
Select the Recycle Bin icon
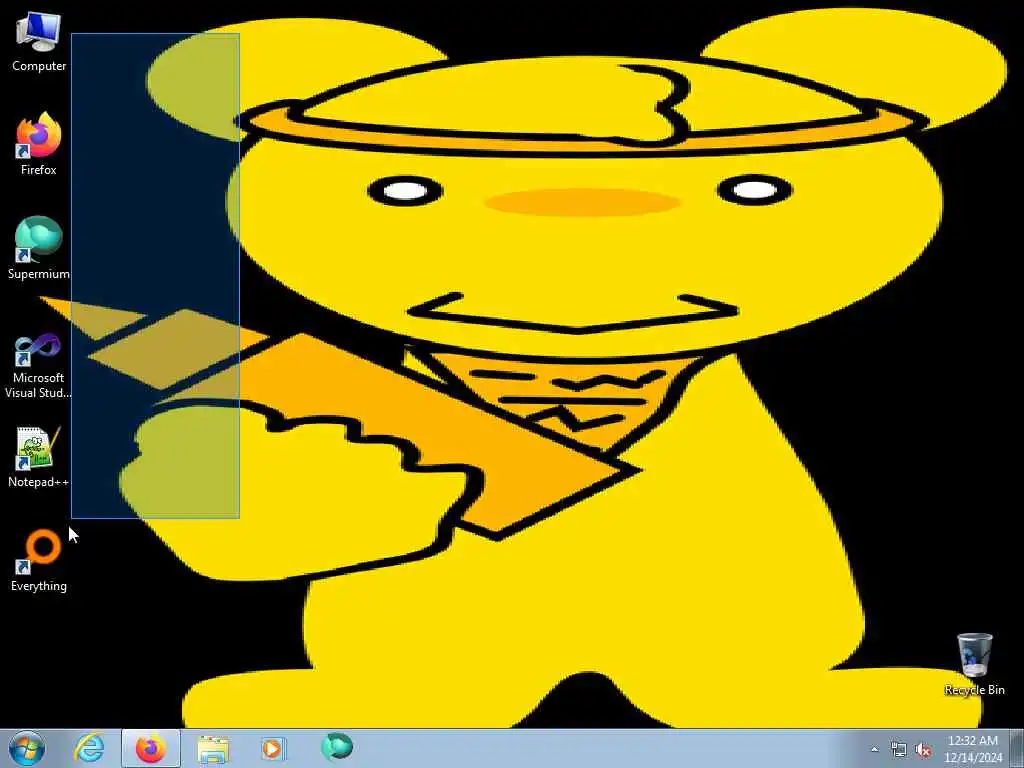974,664
